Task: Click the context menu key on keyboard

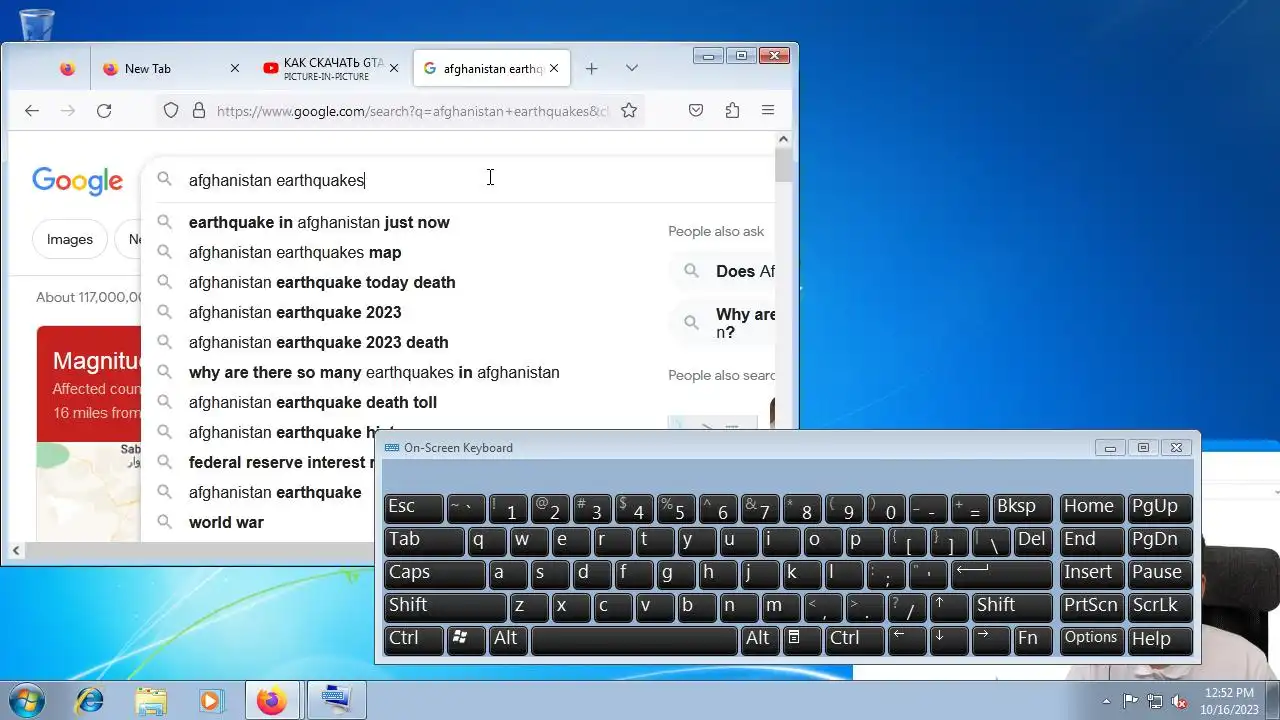Action: tap(802, 639)
